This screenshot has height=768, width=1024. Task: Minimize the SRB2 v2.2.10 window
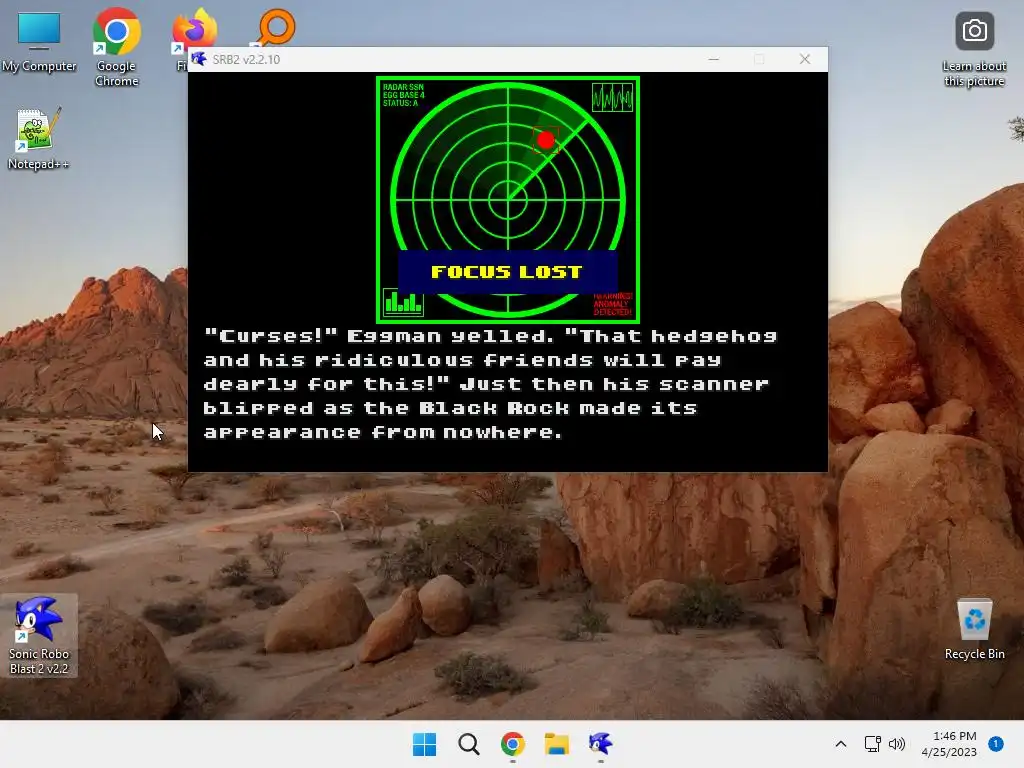pyautogui.click(x=714, y=59)
